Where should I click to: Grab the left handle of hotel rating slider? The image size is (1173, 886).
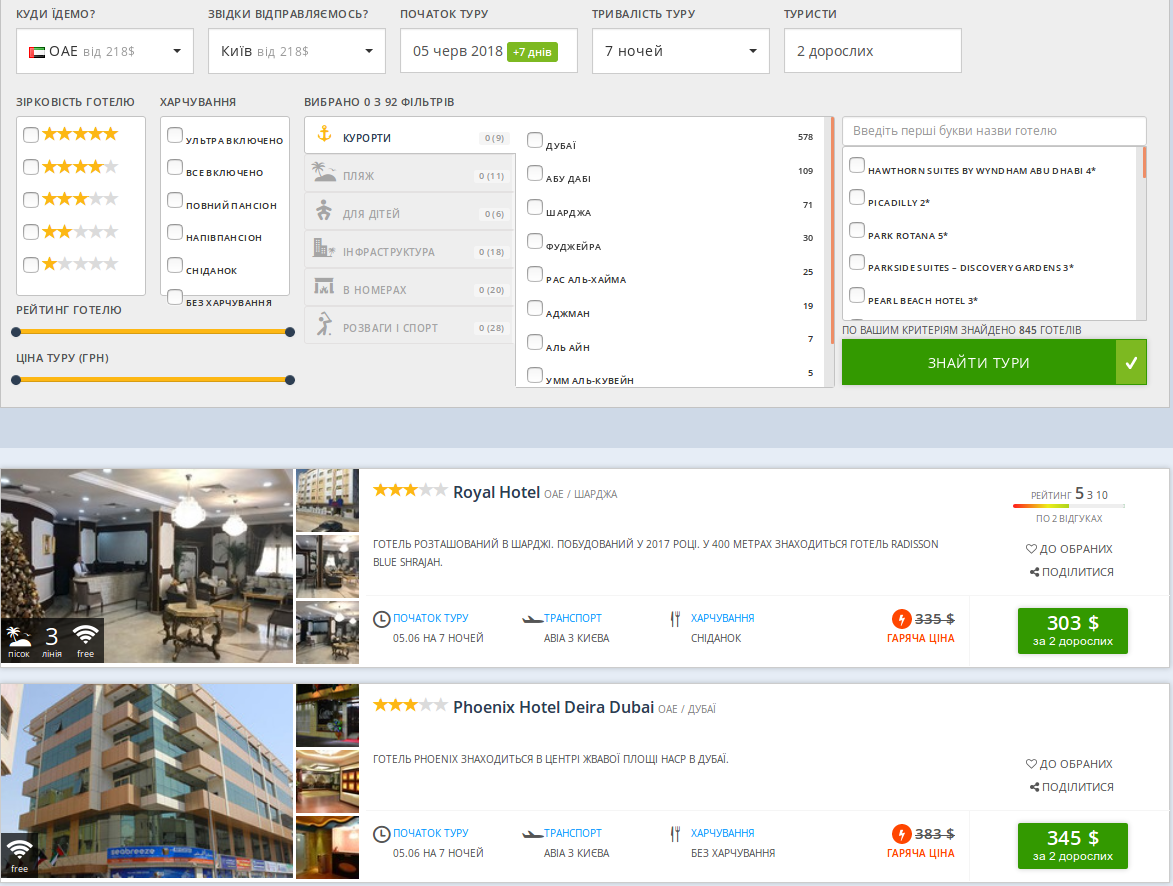point(16,332)
